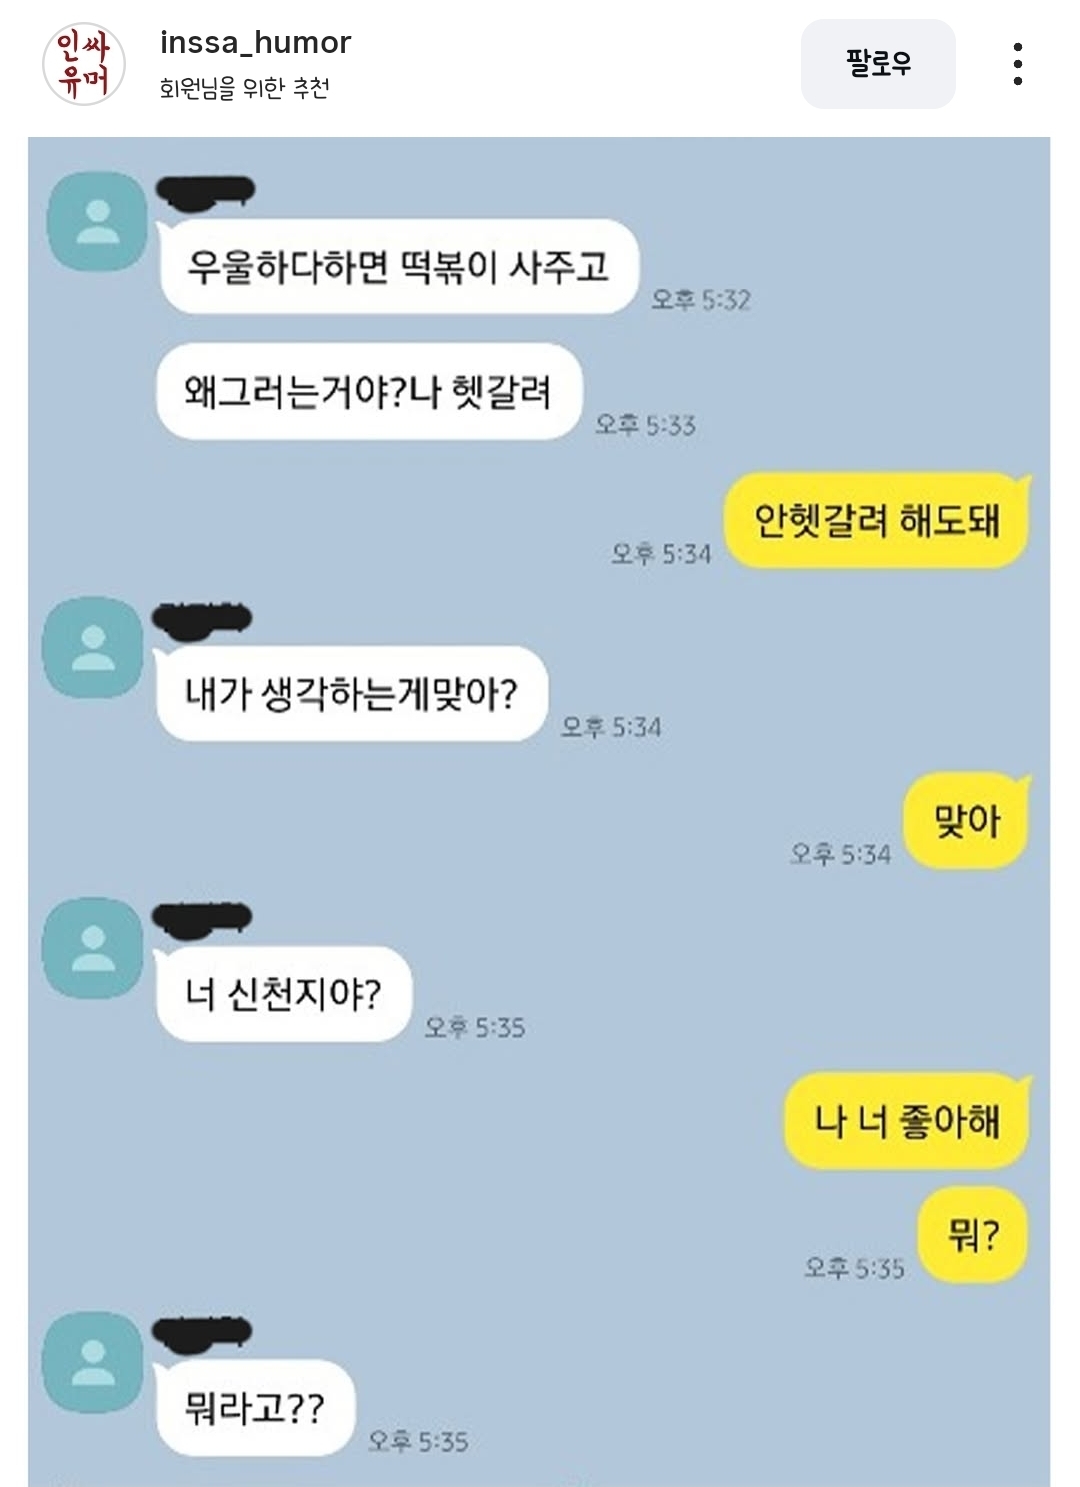Screen dimensions: 1080x1487
Task: Select the 왜그러는거야?나 헷갈려 bubble
Action: pos(369,391)
